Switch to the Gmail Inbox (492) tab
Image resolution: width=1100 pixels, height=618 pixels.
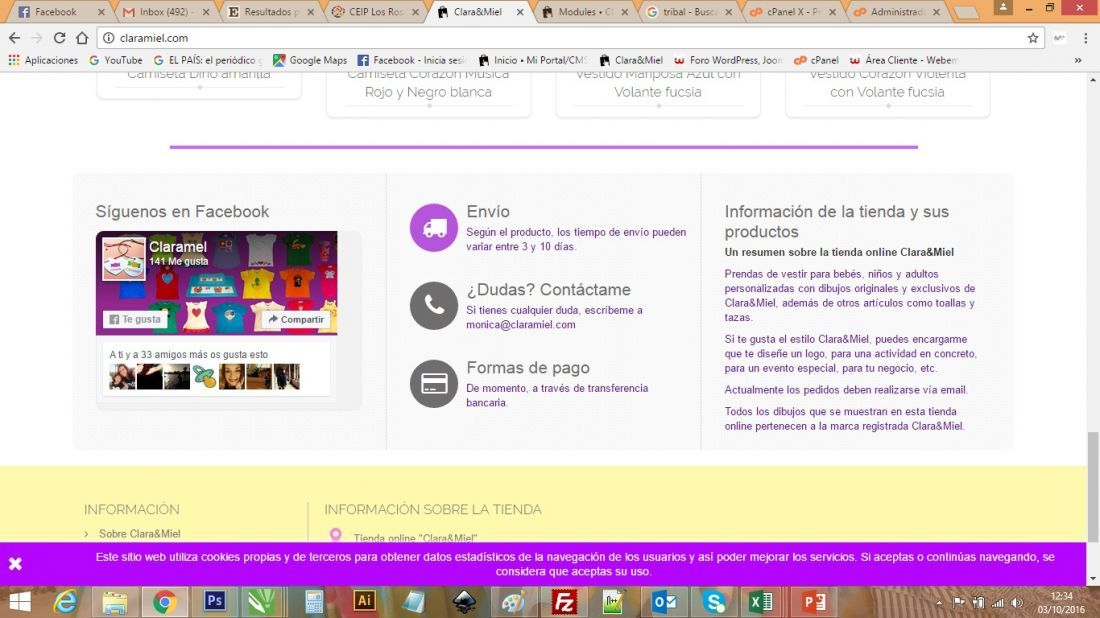(x=165, y=12)
